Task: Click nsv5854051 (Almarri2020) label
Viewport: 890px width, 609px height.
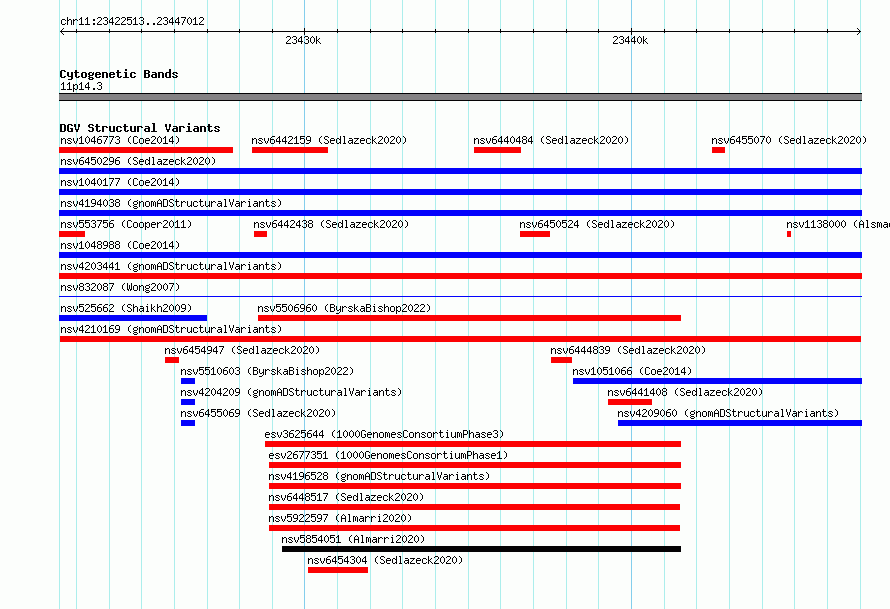Action: pos(353,539)
